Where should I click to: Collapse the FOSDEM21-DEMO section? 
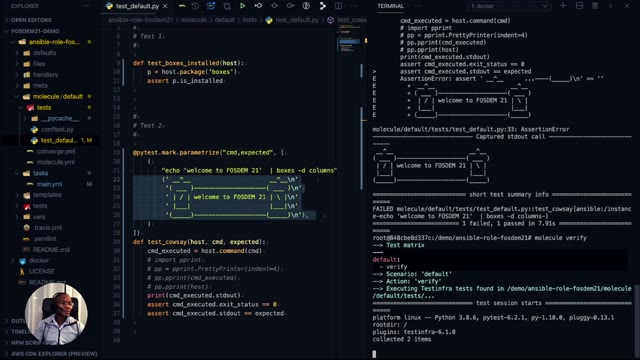coord(35,31)
